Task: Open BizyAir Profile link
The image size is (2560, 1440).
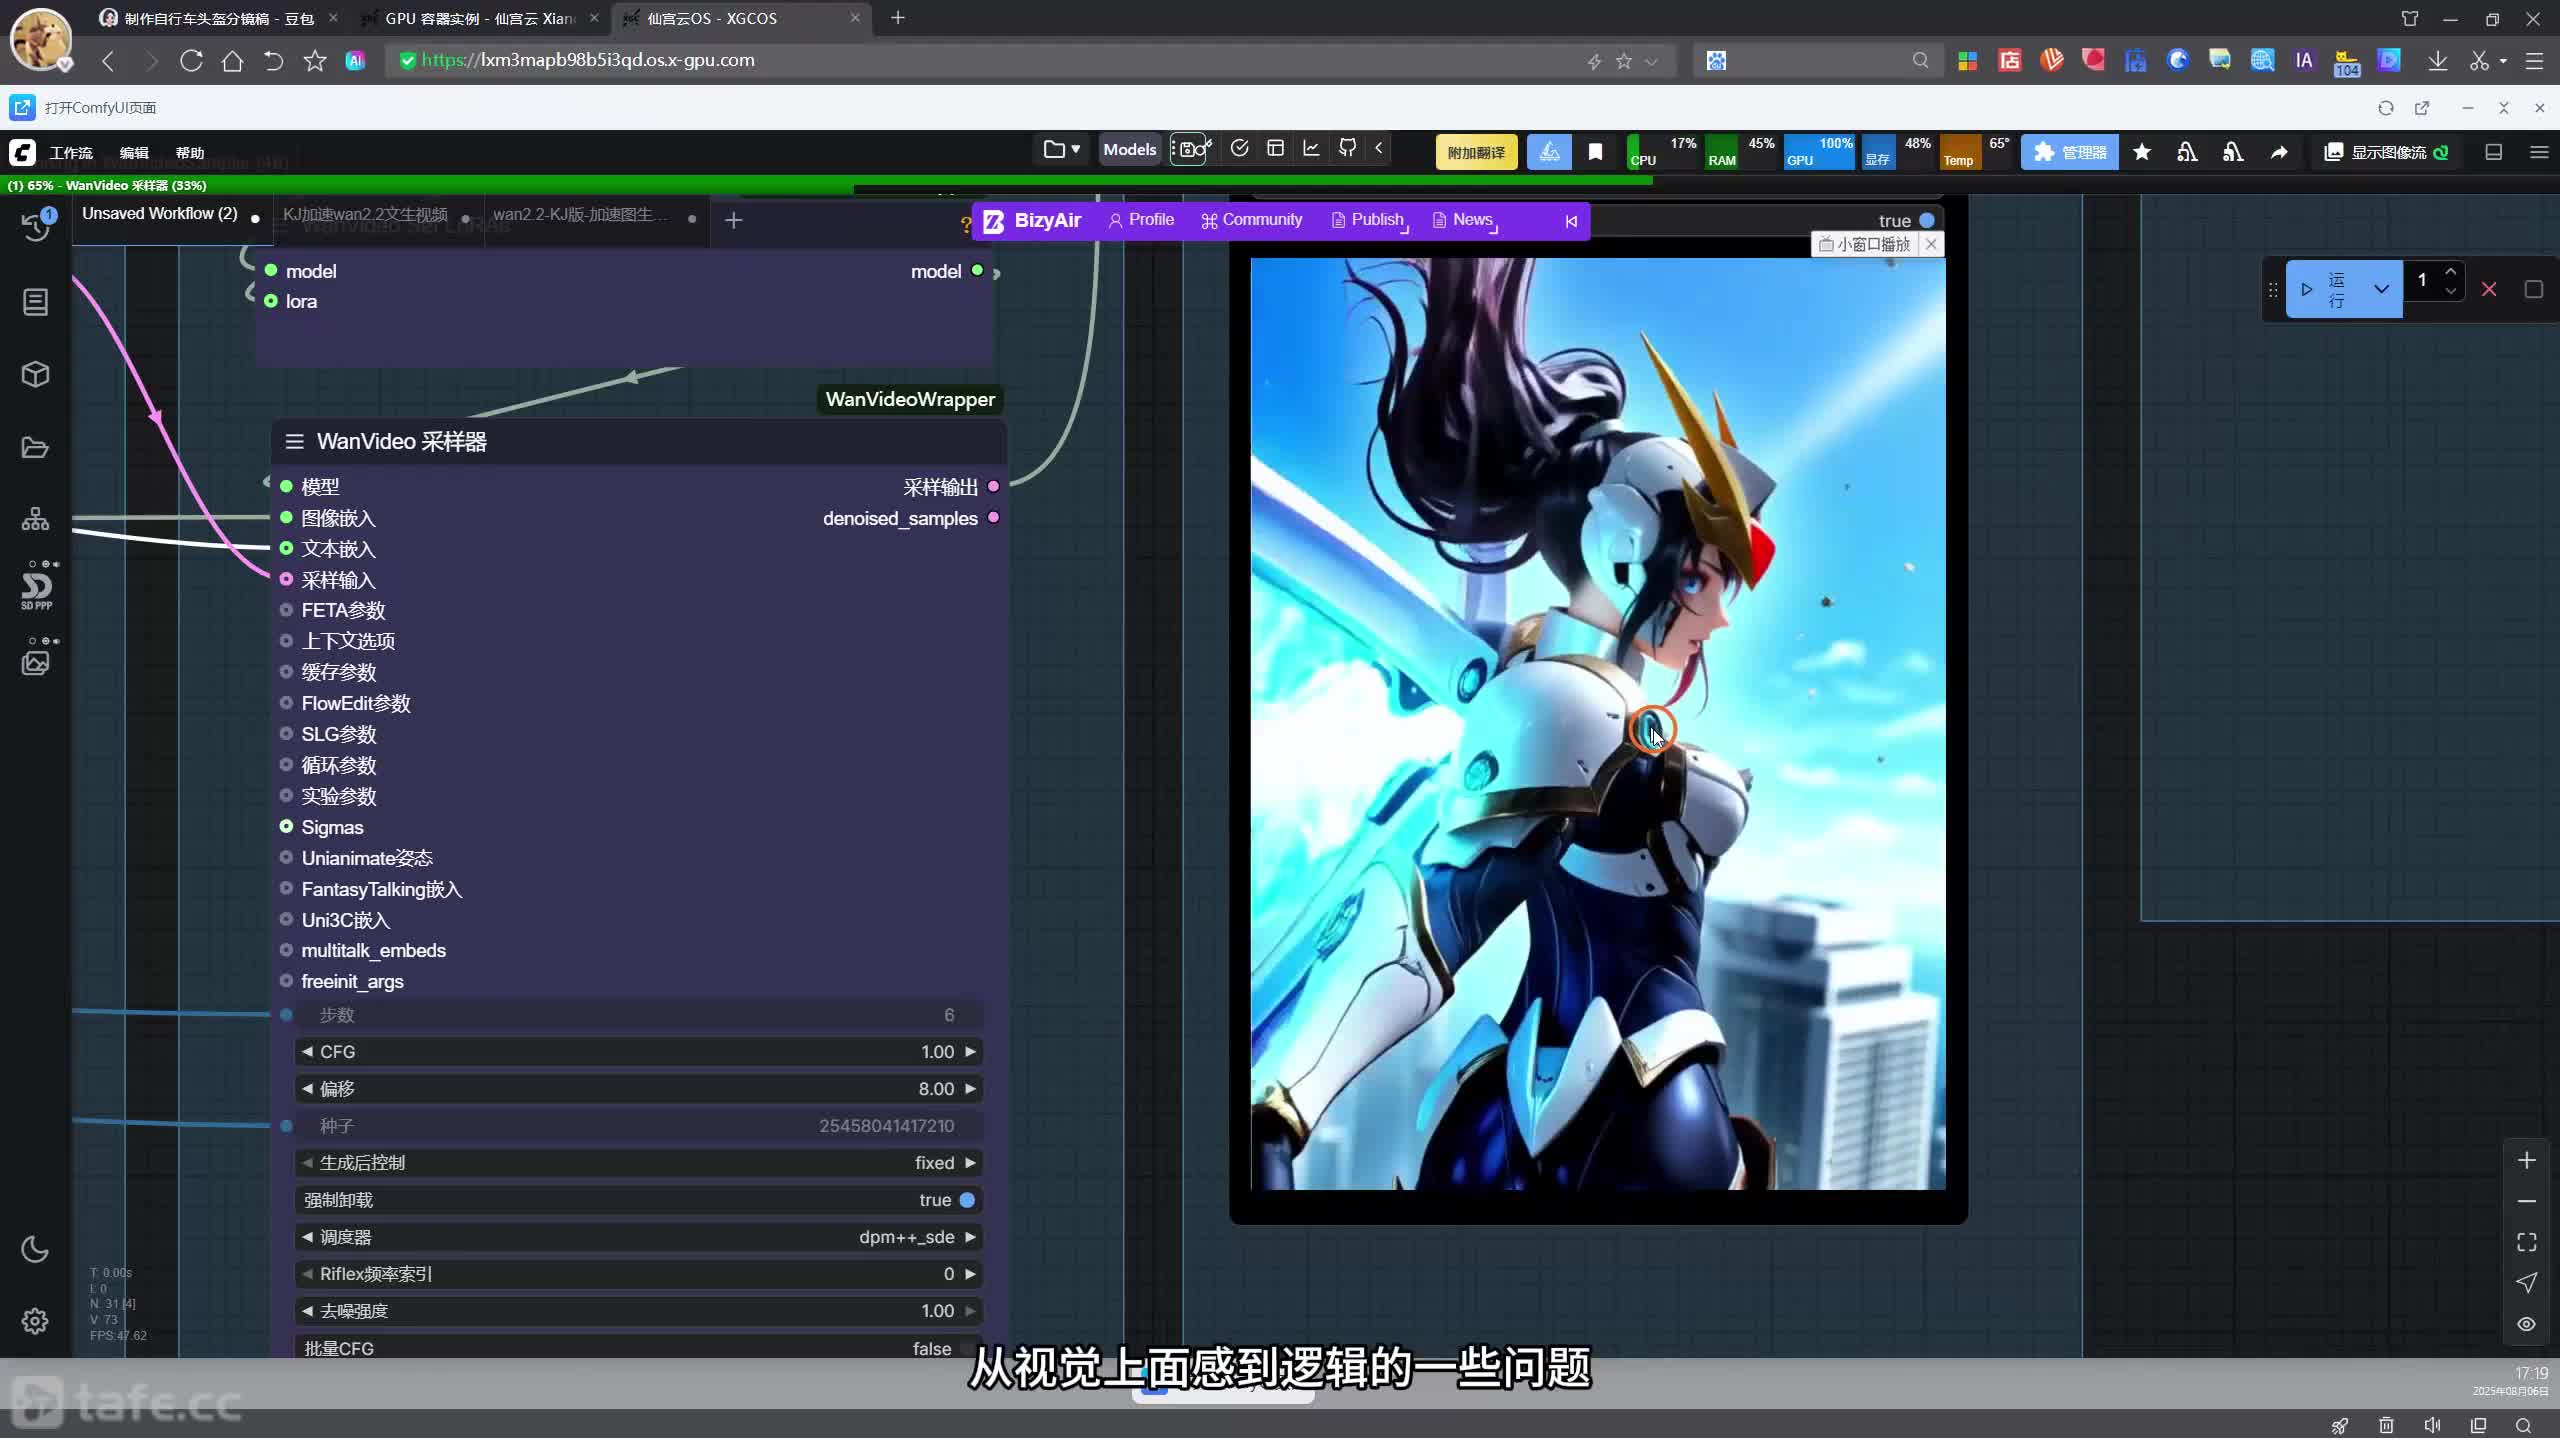Action: (1141, 220)
